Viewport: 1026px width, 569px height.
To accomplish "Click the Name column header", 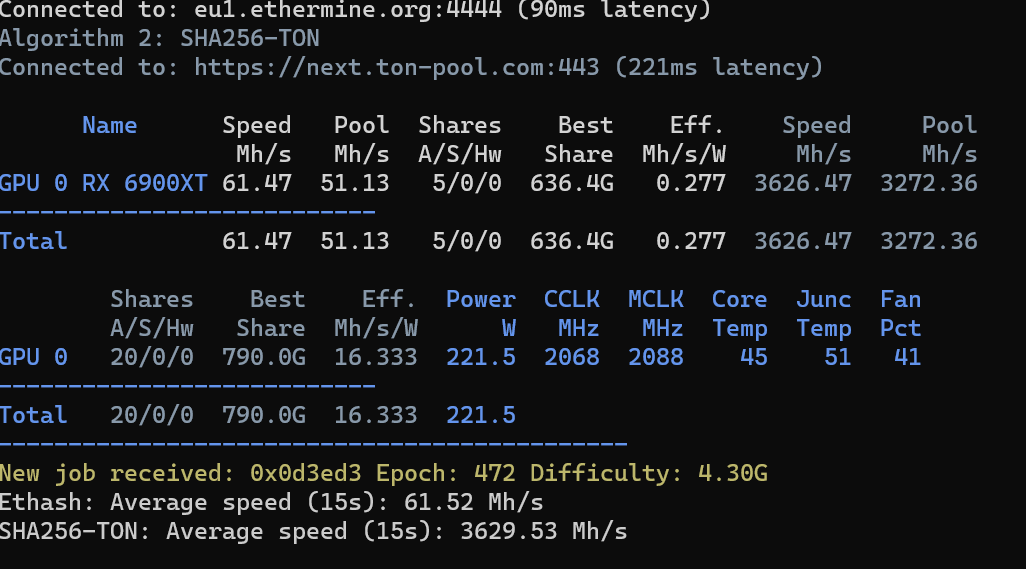I will click(109, 126).
